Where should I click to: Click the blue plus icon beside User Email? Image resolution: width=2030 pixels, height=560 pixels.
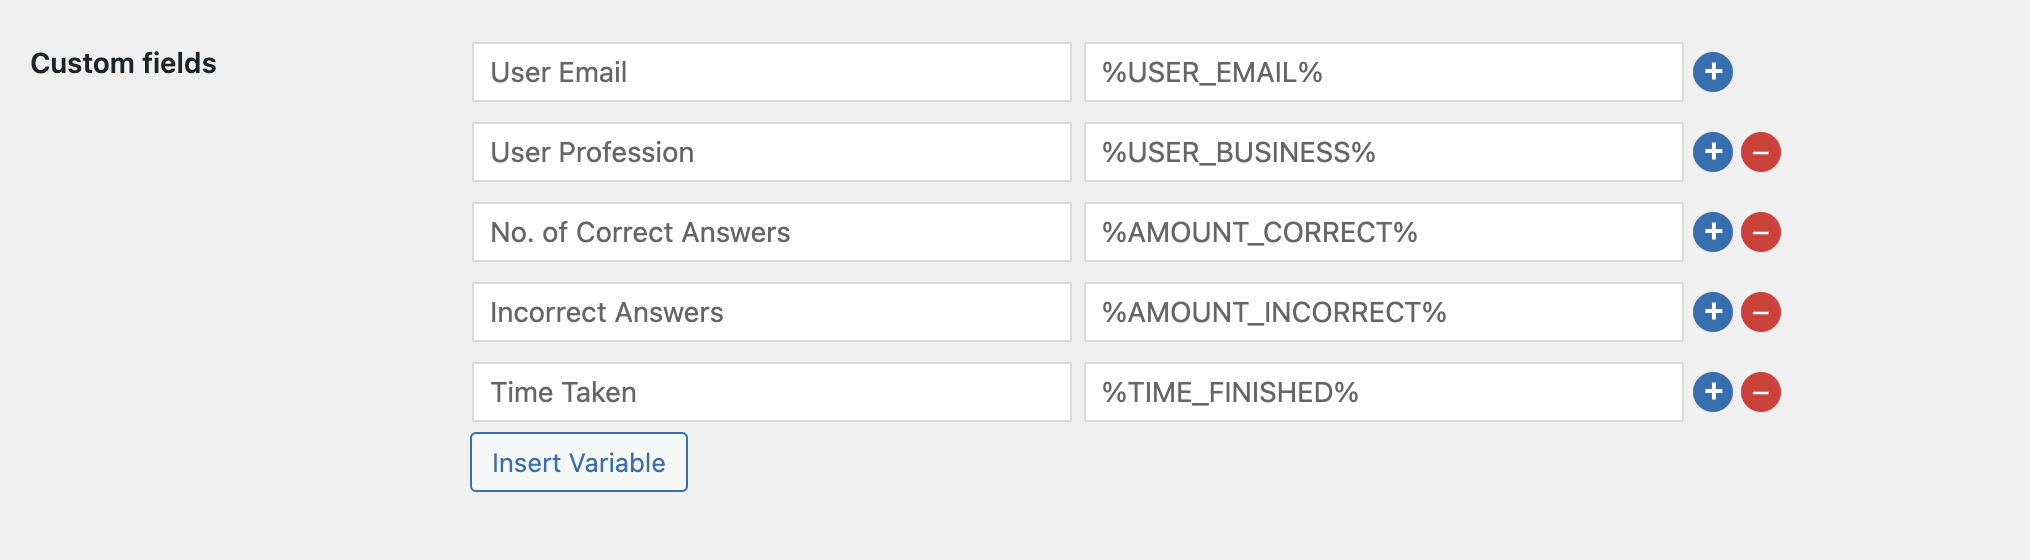[1712, 72]
